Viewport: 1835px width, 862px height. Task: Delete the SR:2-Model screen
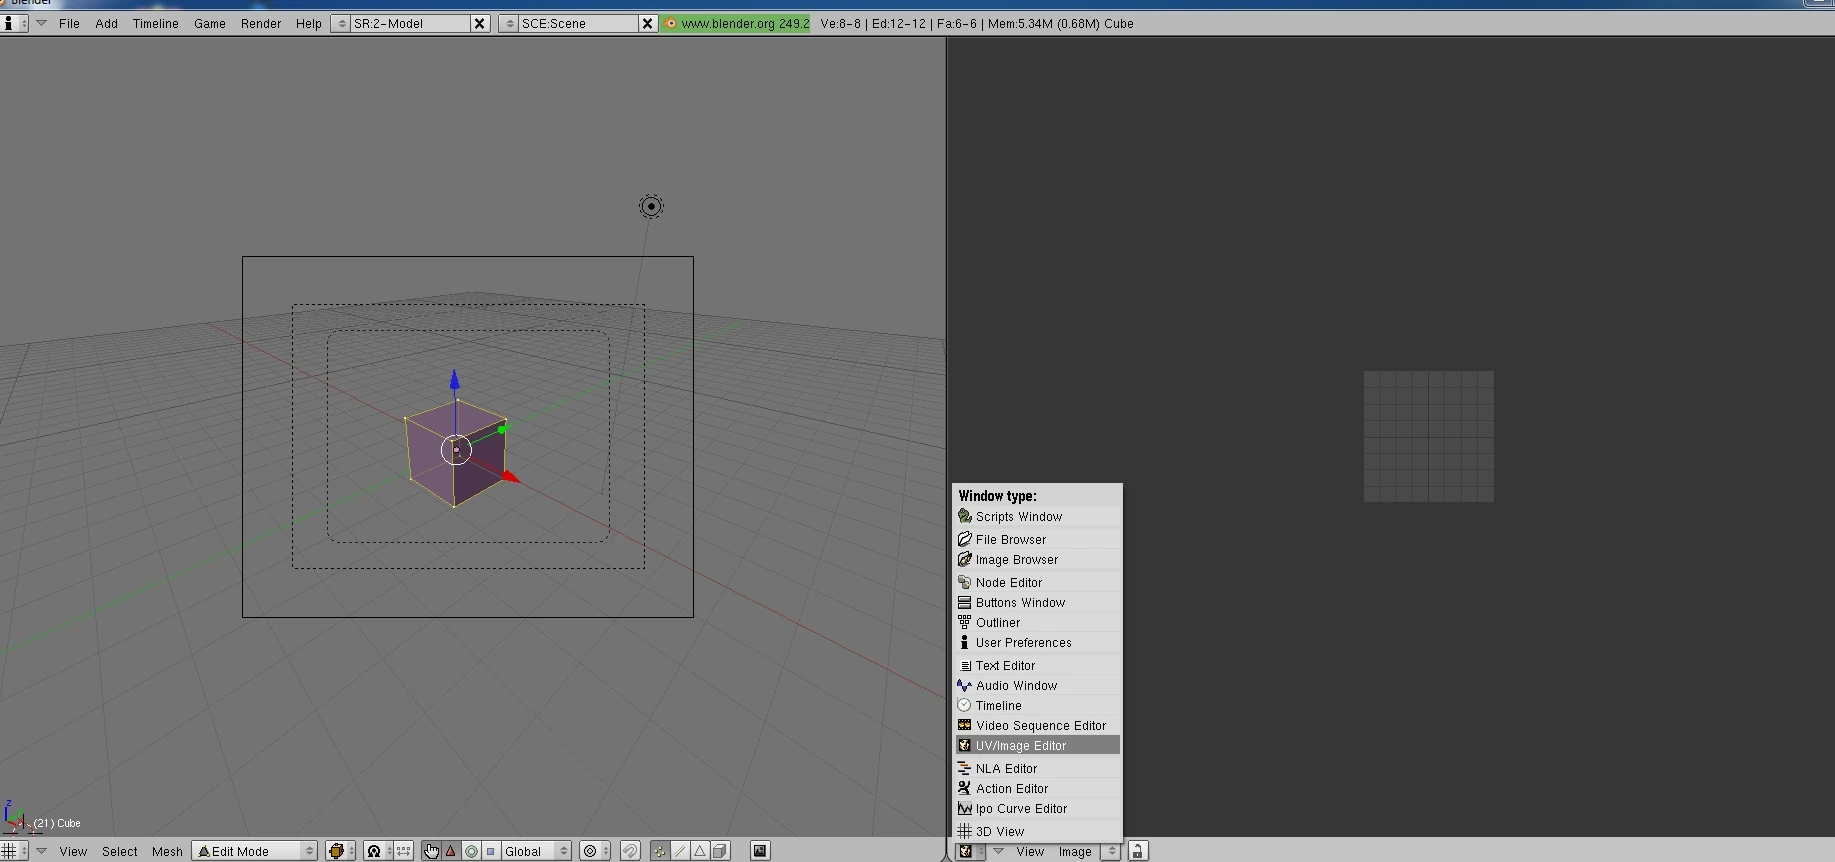point(480,23)
